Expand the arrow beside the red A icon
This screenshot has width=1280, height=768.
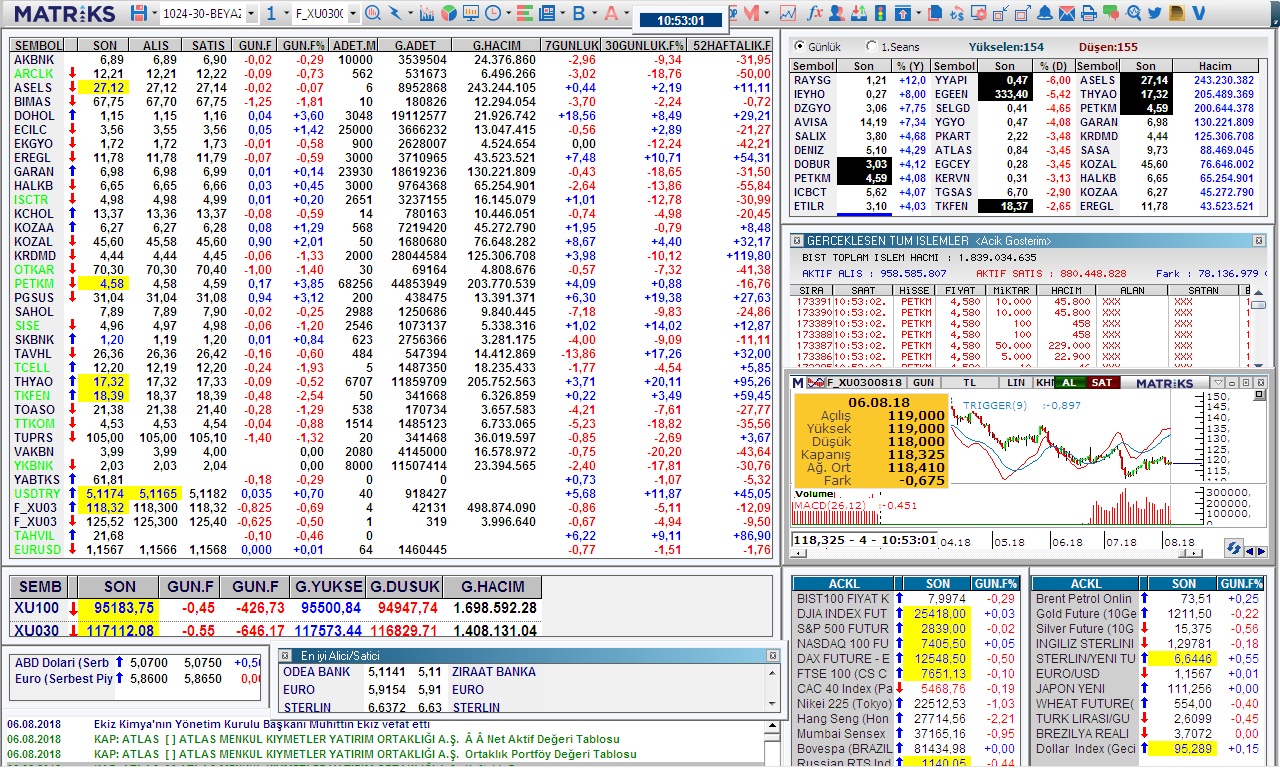627,13
